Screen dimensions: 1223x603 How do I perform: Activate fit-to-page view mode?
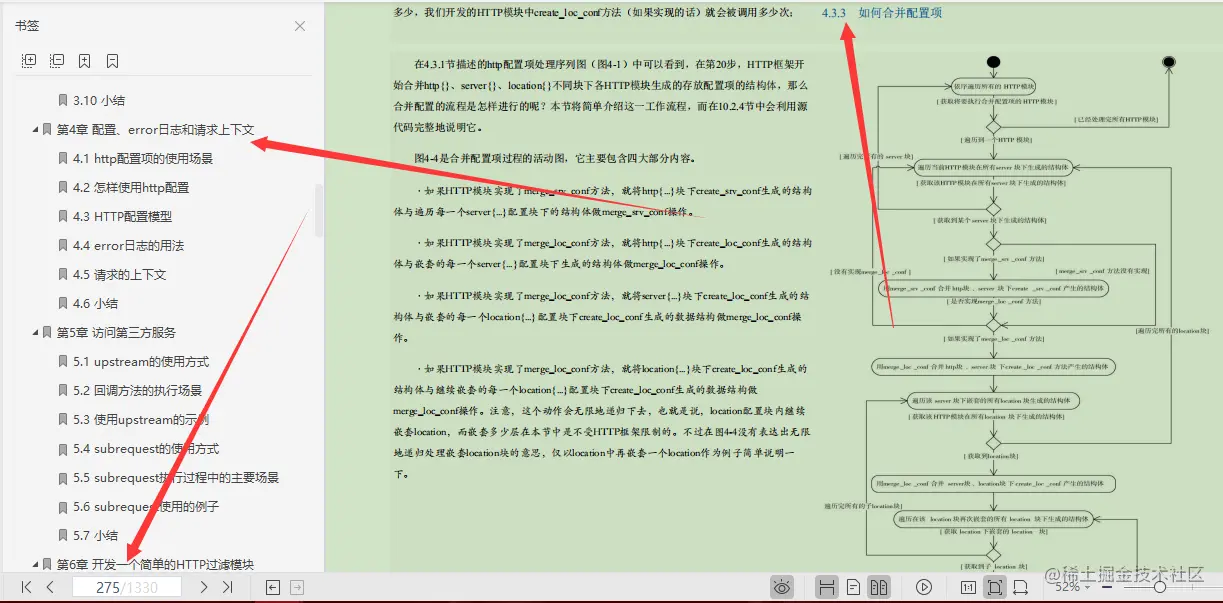point(993,586)
